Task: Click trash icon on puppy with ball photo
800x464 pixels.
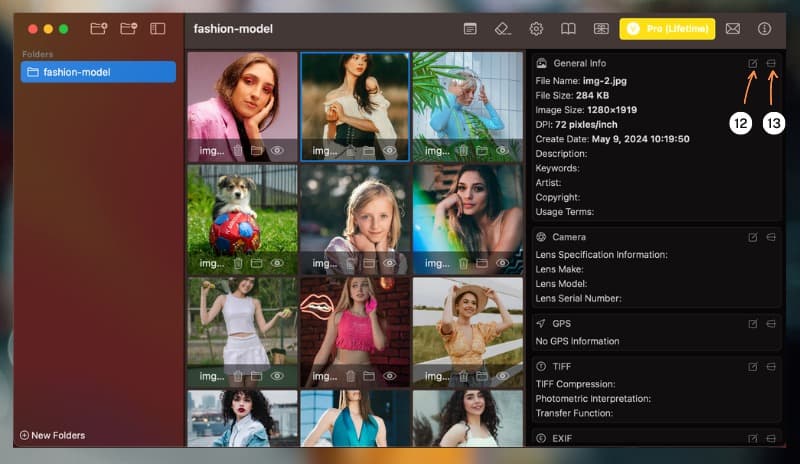Action: (238, 263)
